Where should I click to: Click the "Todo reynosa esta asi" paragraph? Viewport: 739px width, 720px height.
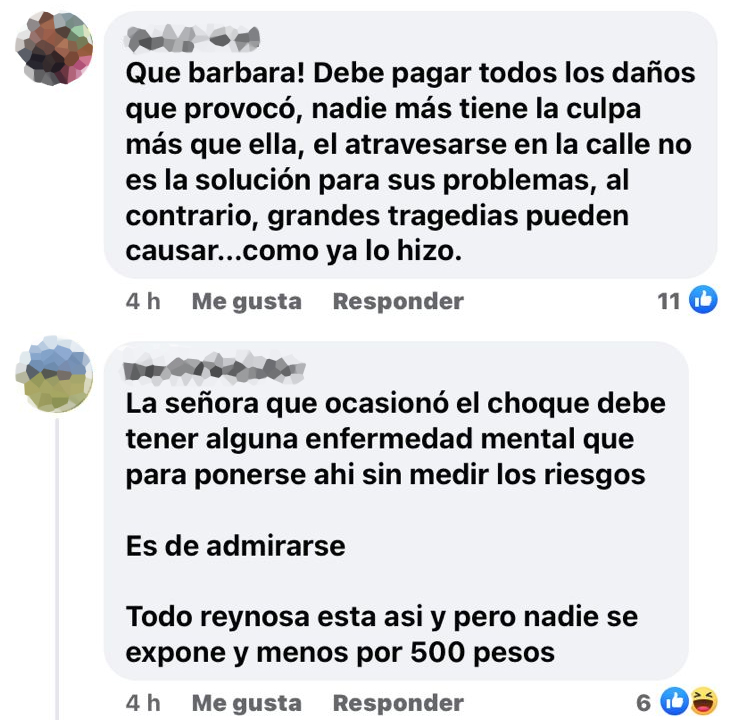click(382, 634)
